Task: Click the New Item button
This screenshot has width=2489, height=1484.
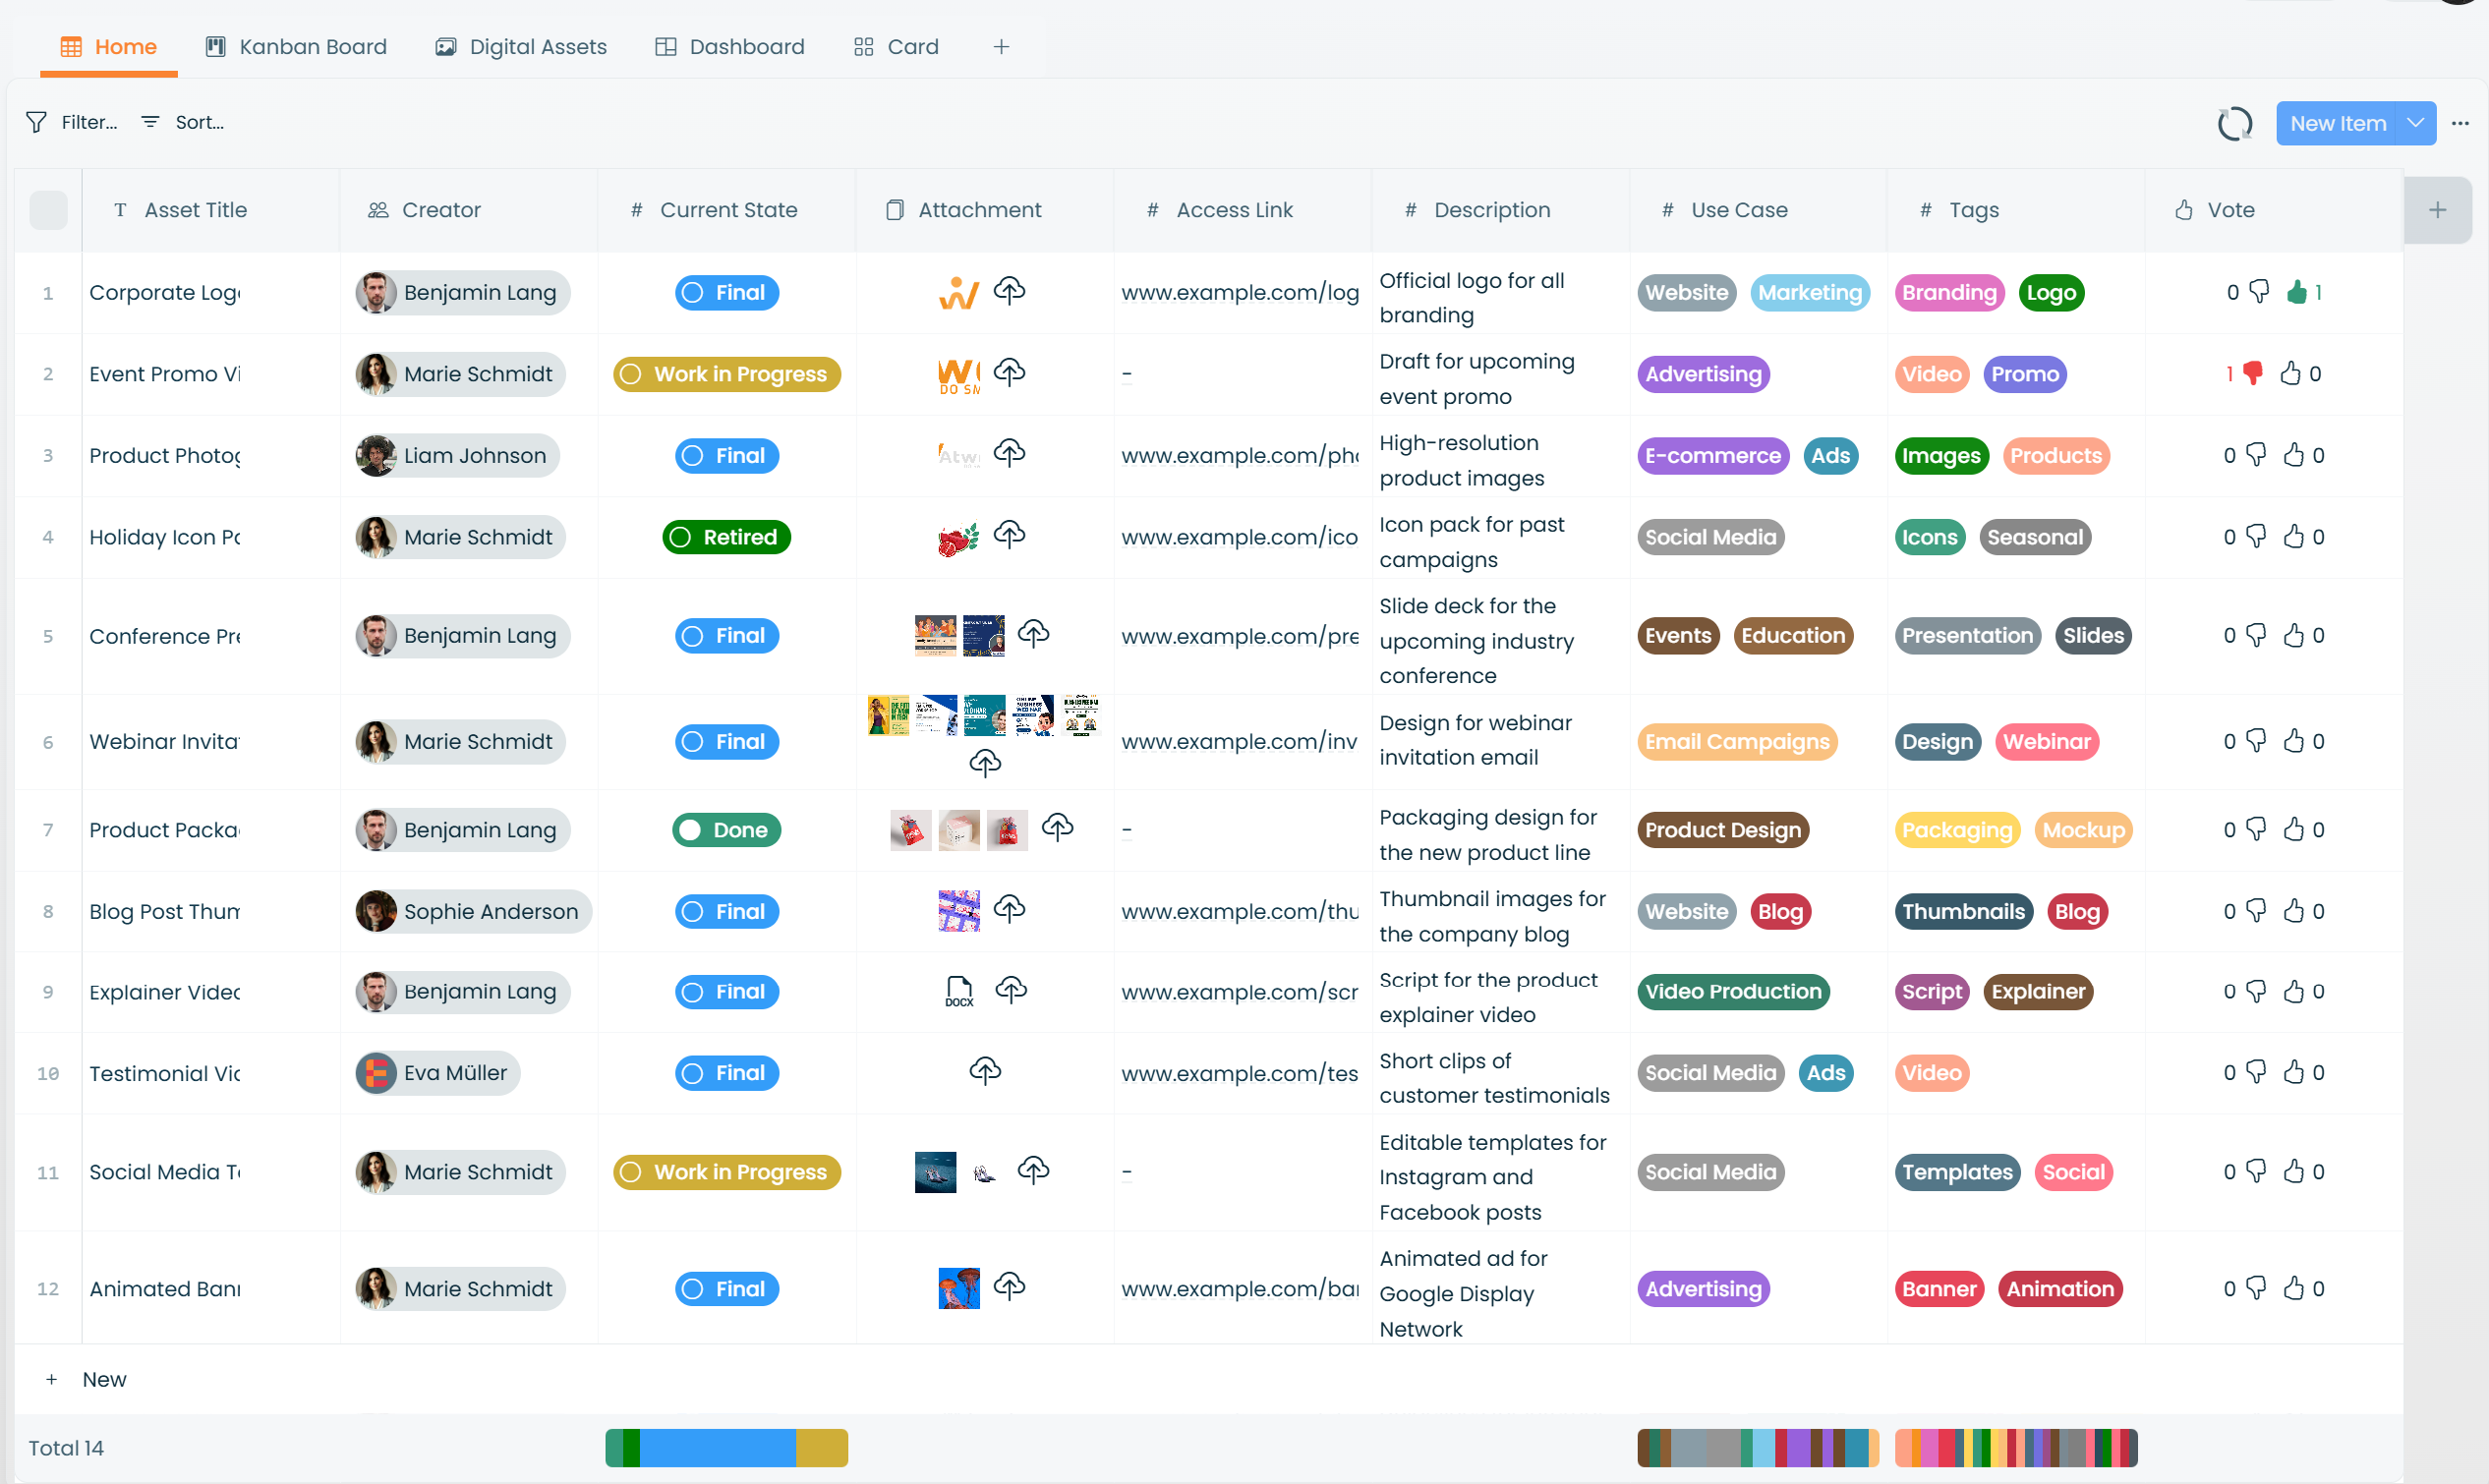Action: pyautogui.click(x=2337, y=123)
